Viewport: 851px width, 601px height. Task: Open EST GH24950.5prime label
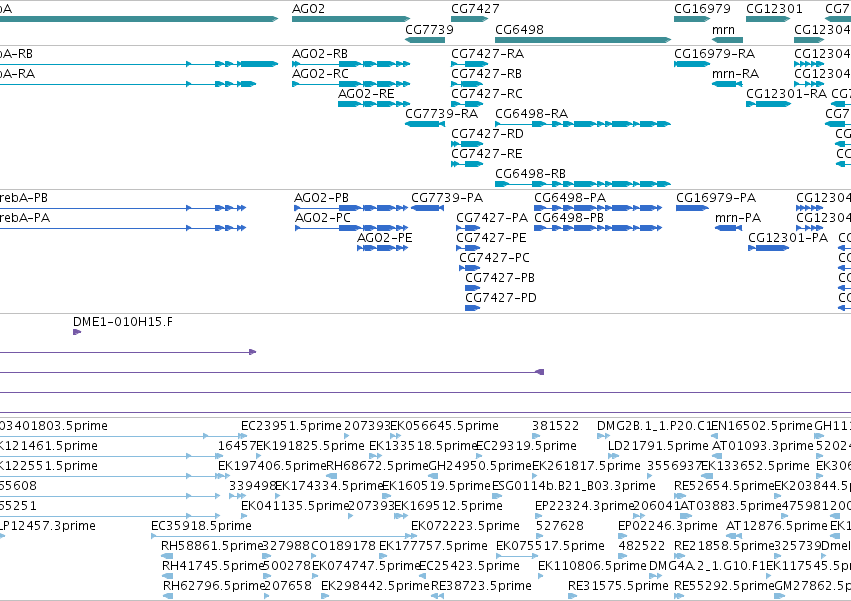pyautogui.click(x=480, y=466)
